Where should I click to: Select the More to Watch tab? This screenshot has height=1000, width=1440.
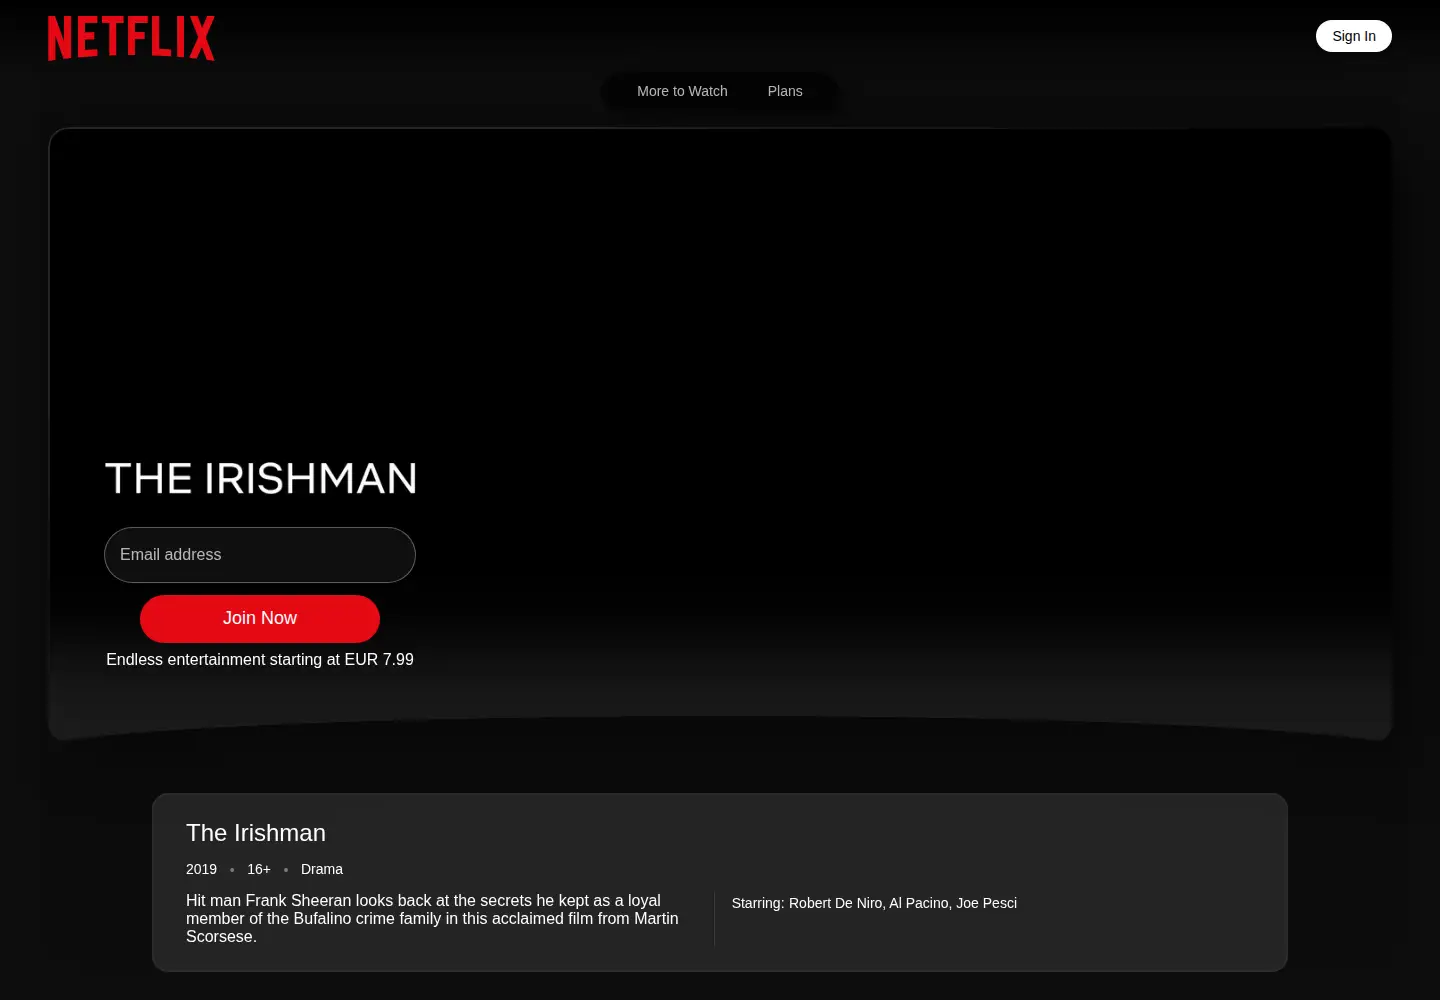[x=682, y=91]
